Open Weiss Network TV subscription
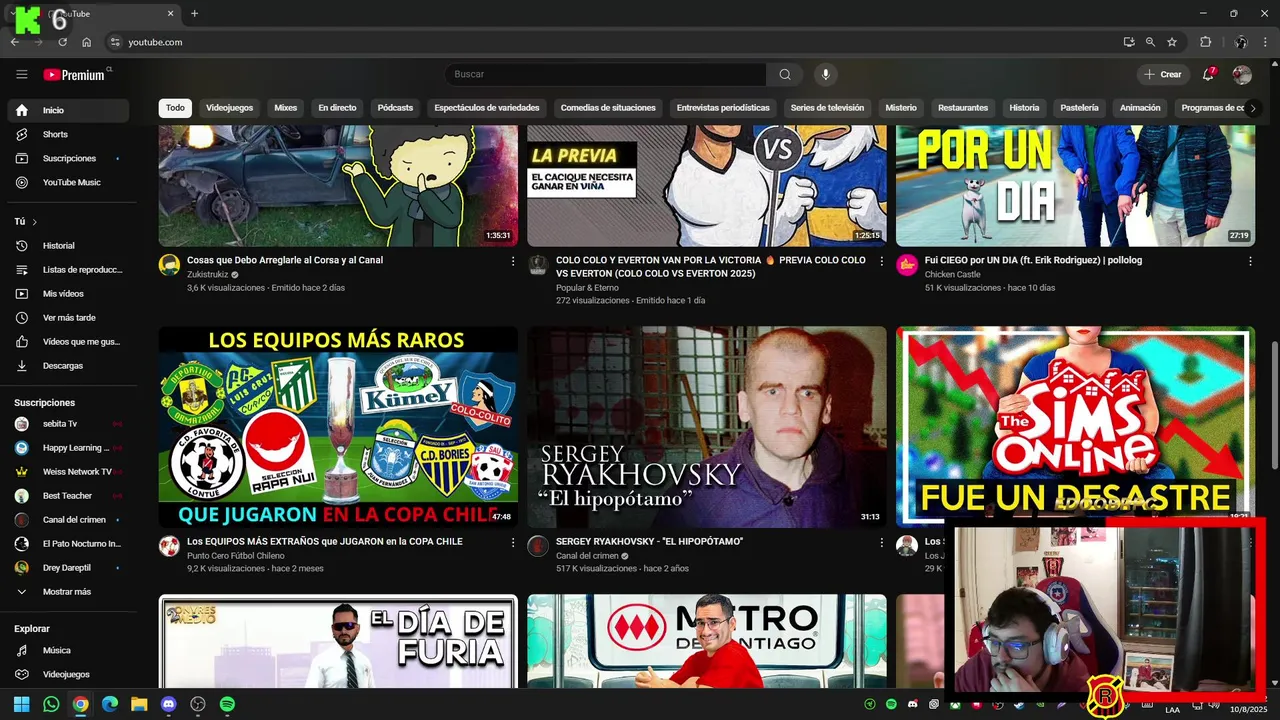Screen dimensions: 1280x720 (68, 471)
